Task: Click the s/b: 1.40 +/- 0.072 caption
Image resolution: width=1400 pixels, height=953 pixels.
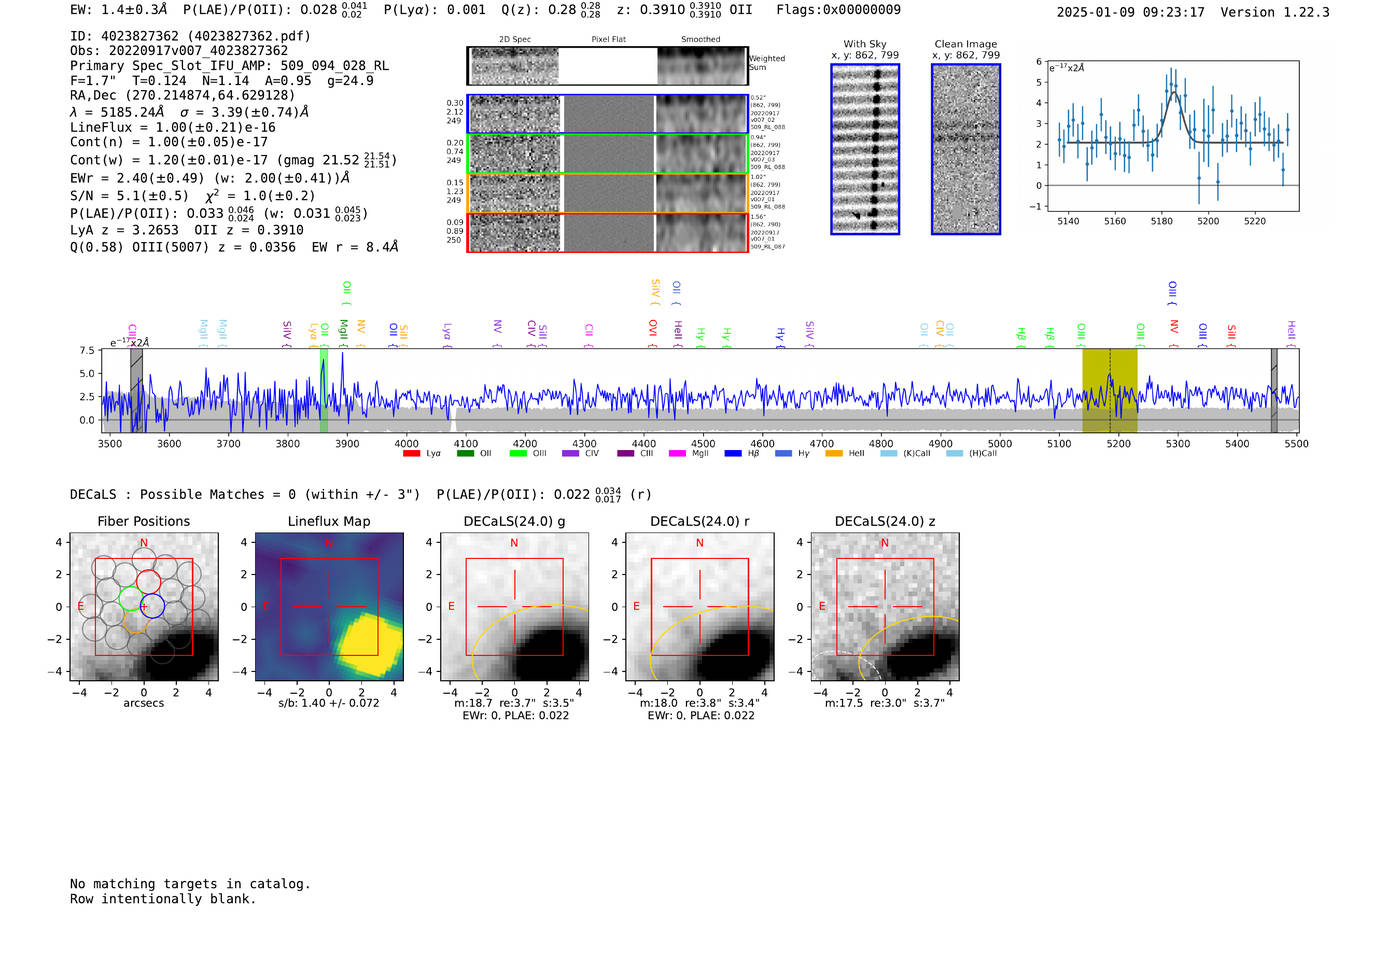Action: [x=329, y=703]
